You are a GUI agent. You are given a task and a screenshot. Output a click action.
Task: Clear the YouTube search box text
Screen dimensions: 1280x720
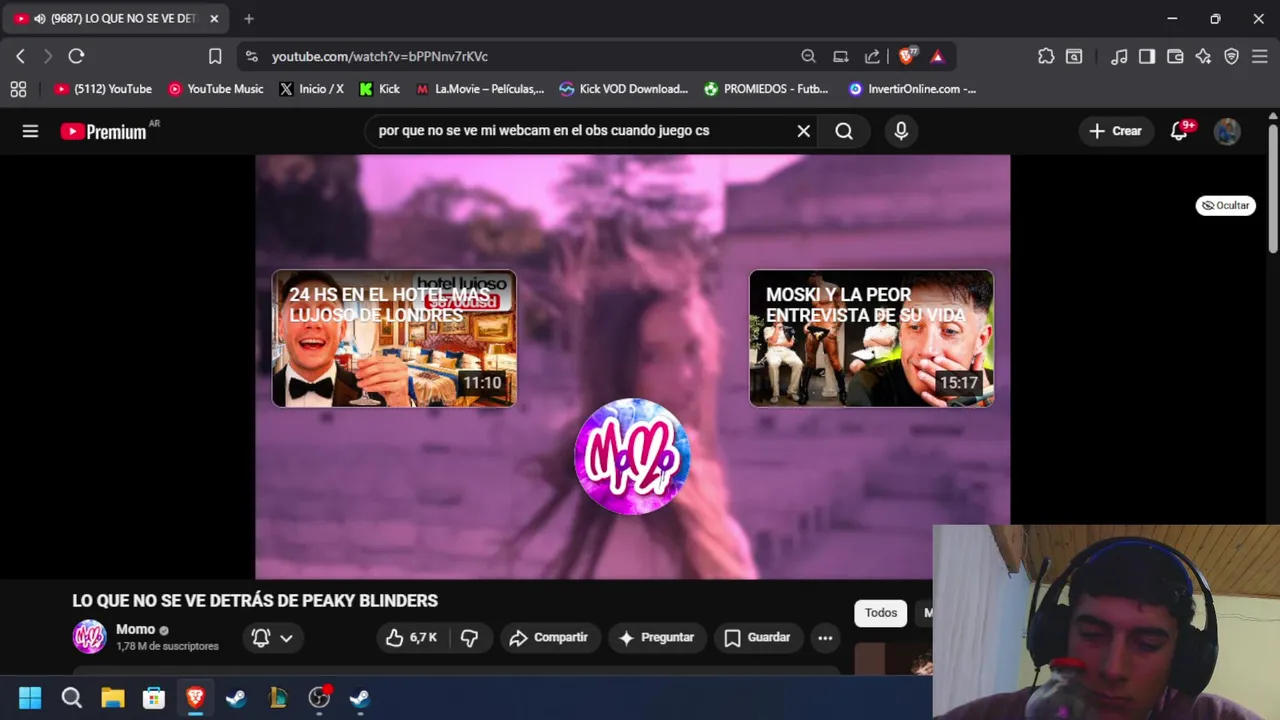coord(803,131)
